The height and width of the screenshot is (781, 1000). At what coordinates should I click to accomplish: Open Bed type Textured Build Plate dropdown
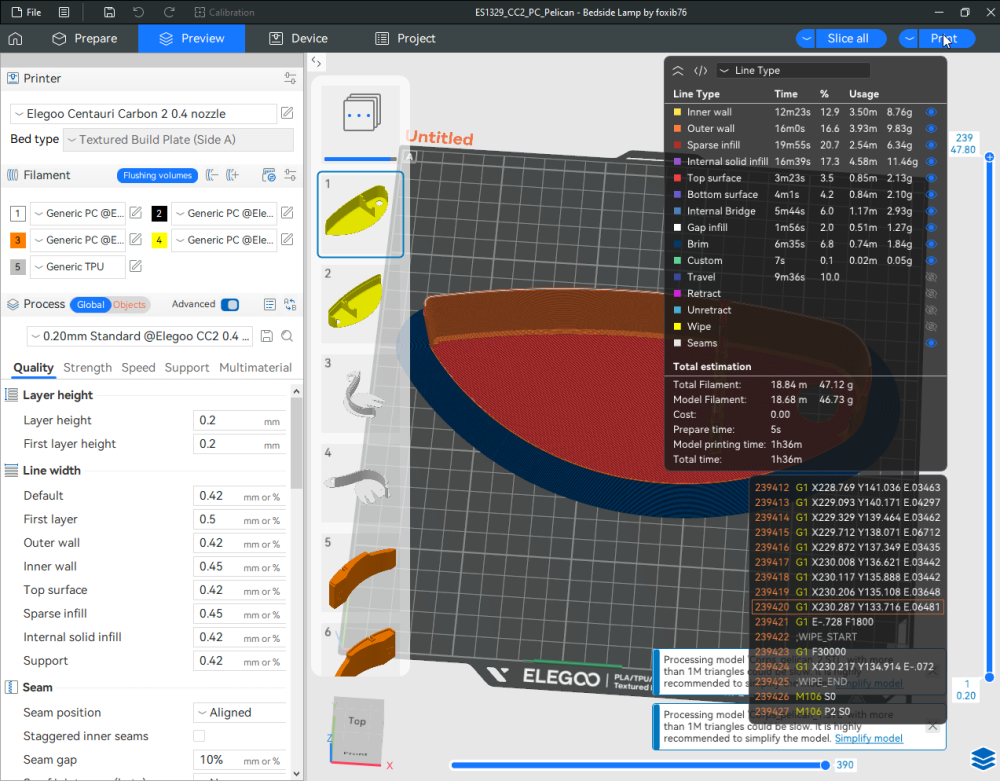tap(178, 140)
